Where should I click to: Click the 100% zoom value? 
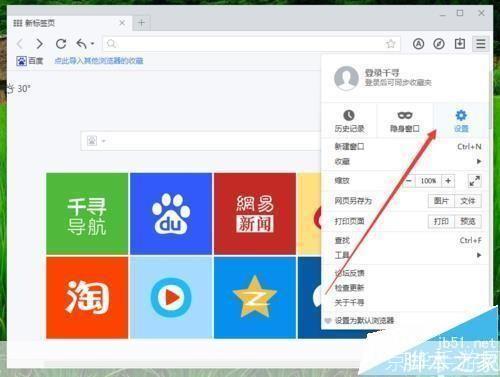click(x=428, y=181)
